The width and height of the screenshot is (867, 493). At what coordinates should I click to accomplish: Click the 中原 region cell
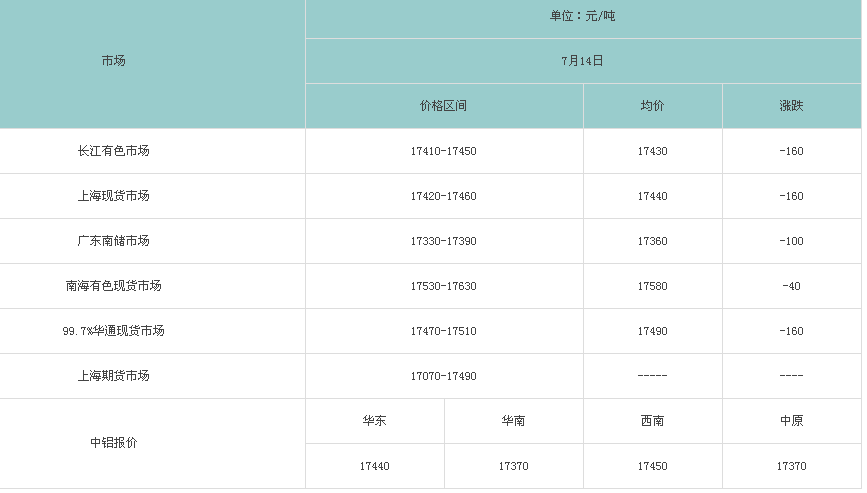791,421
